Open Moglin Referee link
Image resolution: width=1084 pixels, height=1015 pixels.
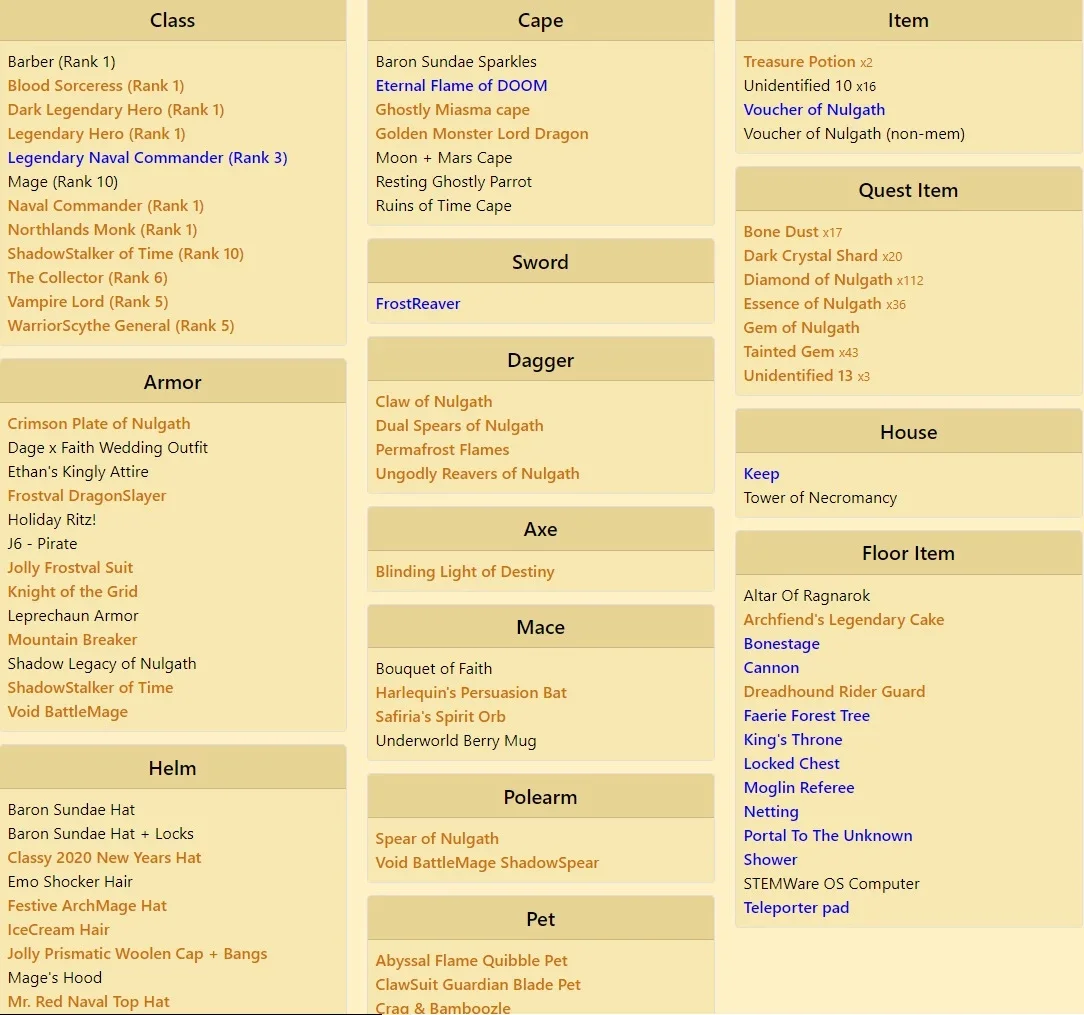[798, 788]
